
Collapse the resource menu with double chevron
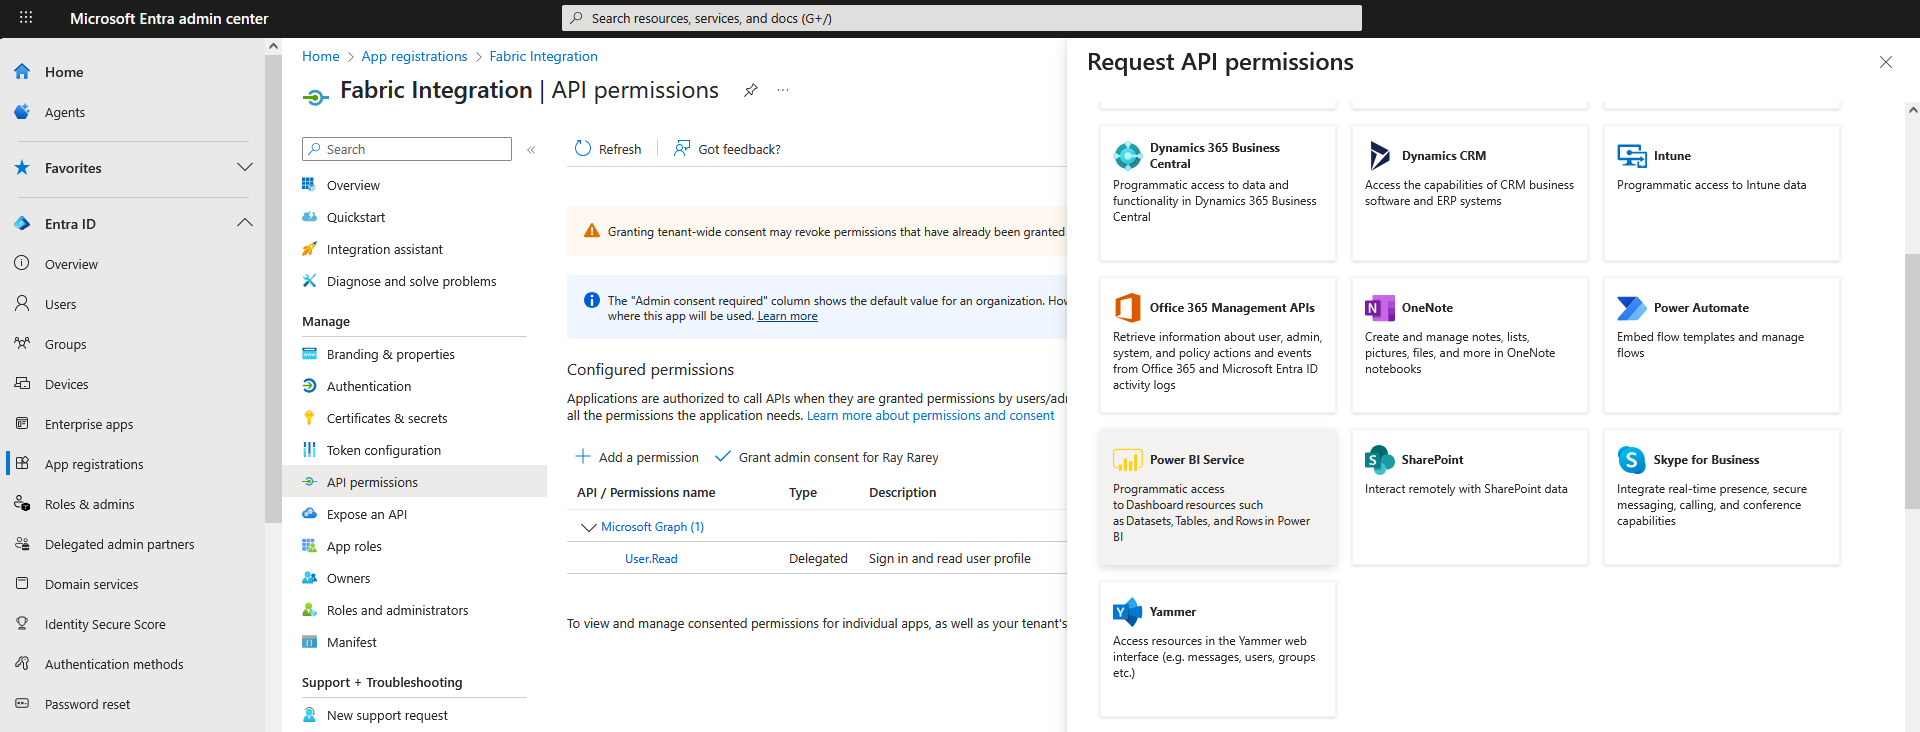(531, 150)
